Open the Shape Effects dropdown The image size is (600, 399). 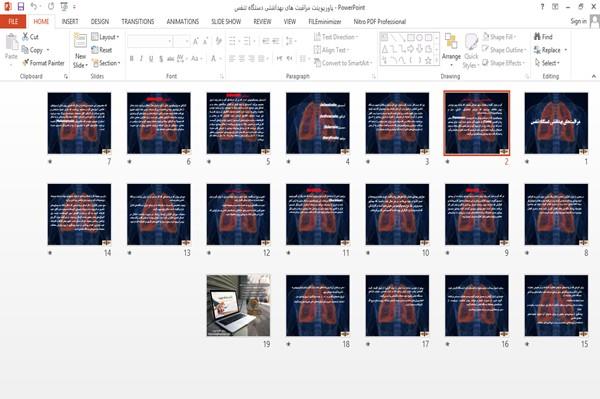point(503,63)
